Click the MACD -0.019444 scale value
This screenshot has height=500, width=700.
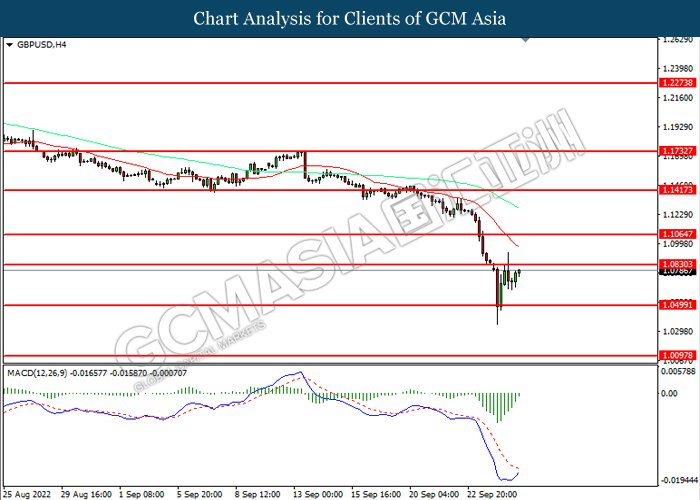click(x=679, y=480)
